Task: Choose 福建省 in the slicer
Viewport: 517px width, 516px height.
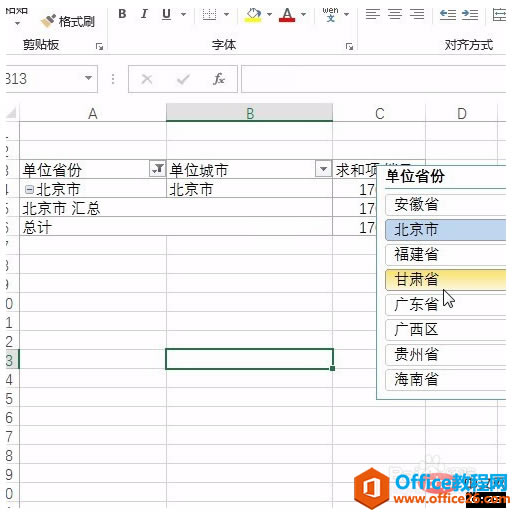Action: [x=446, y=254]
